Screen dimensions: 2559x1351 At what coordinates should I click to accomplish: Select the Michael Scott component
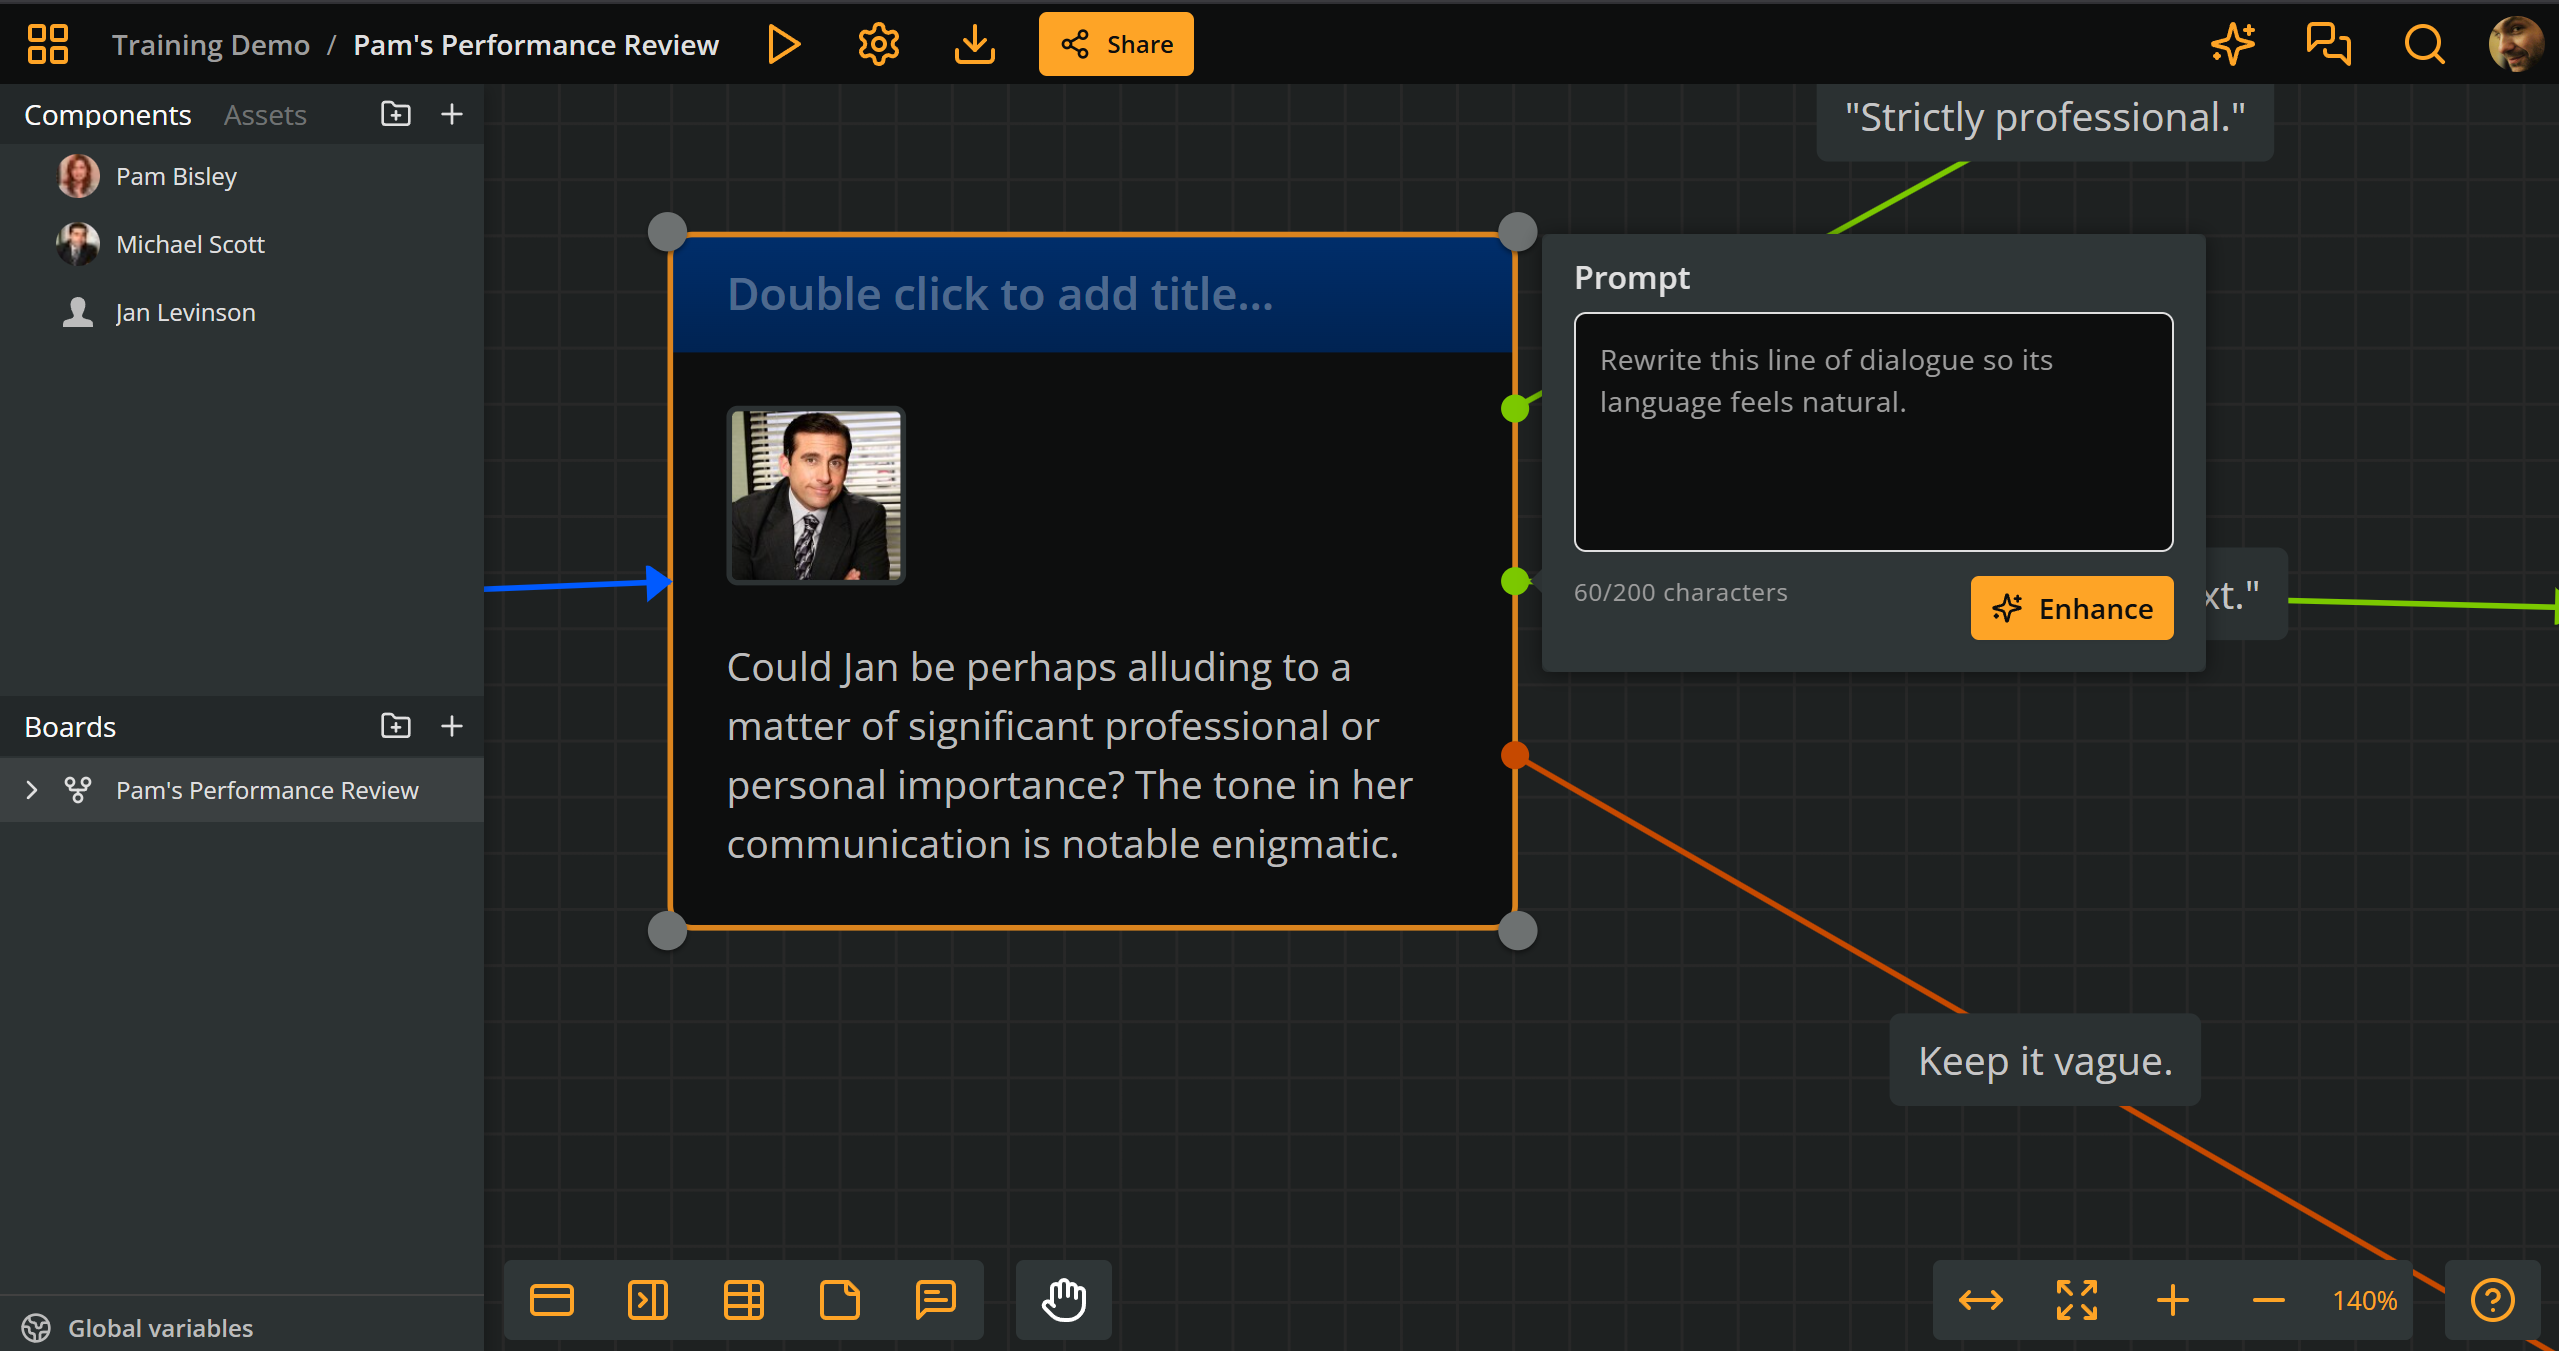tap(242, 244)
